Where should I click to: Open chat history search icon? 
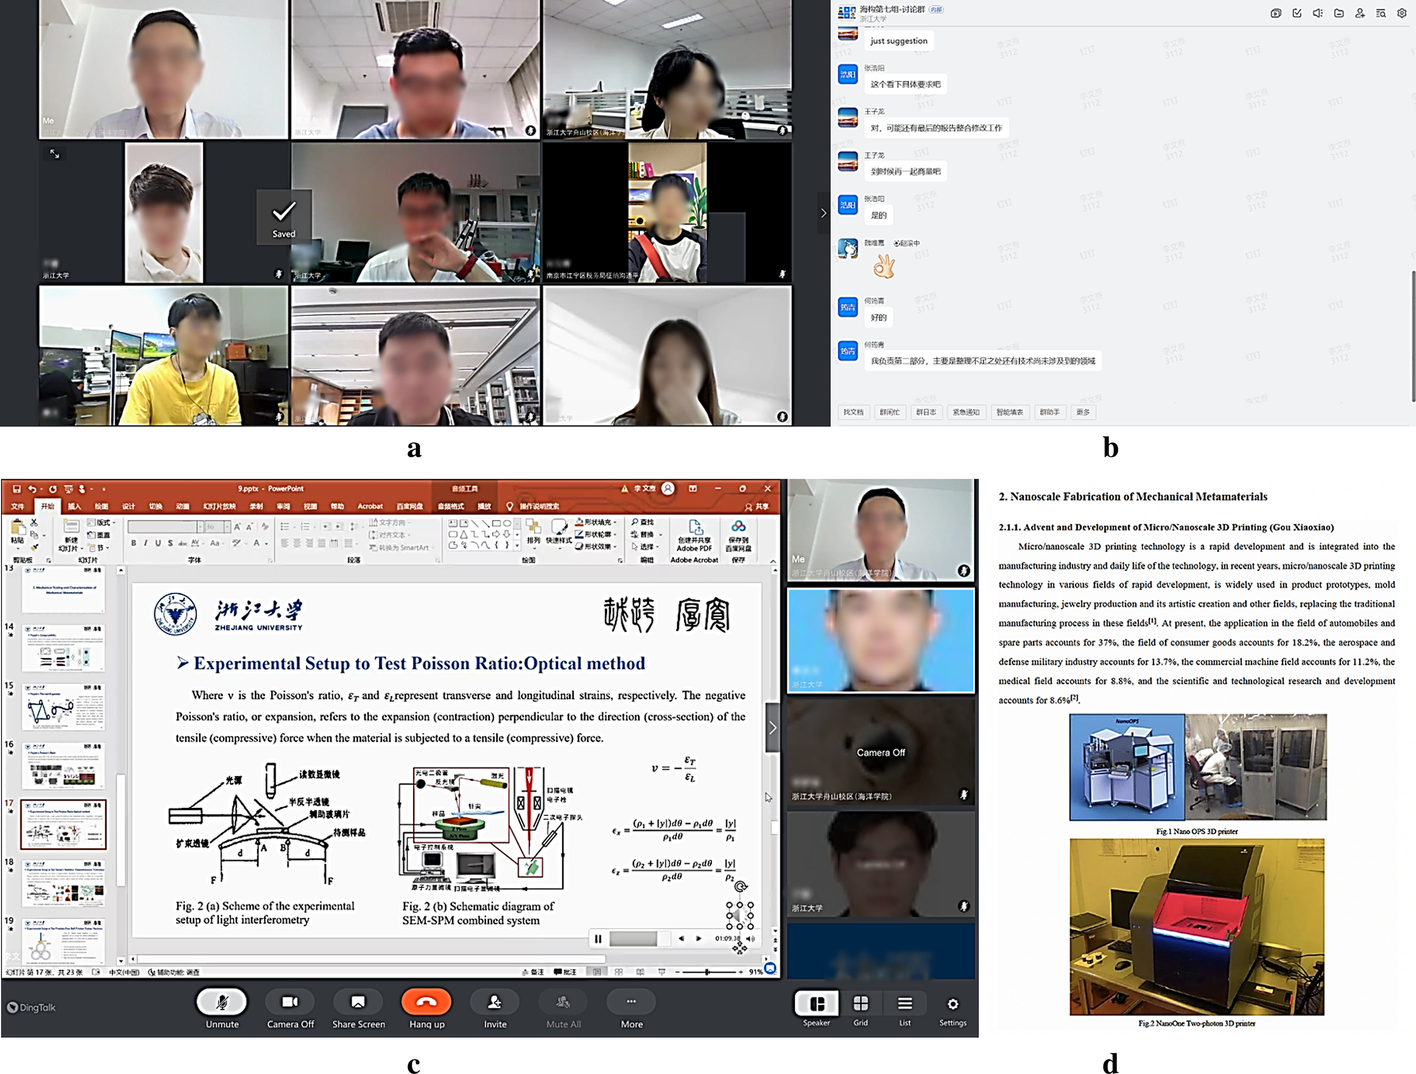coord(1381,13)
